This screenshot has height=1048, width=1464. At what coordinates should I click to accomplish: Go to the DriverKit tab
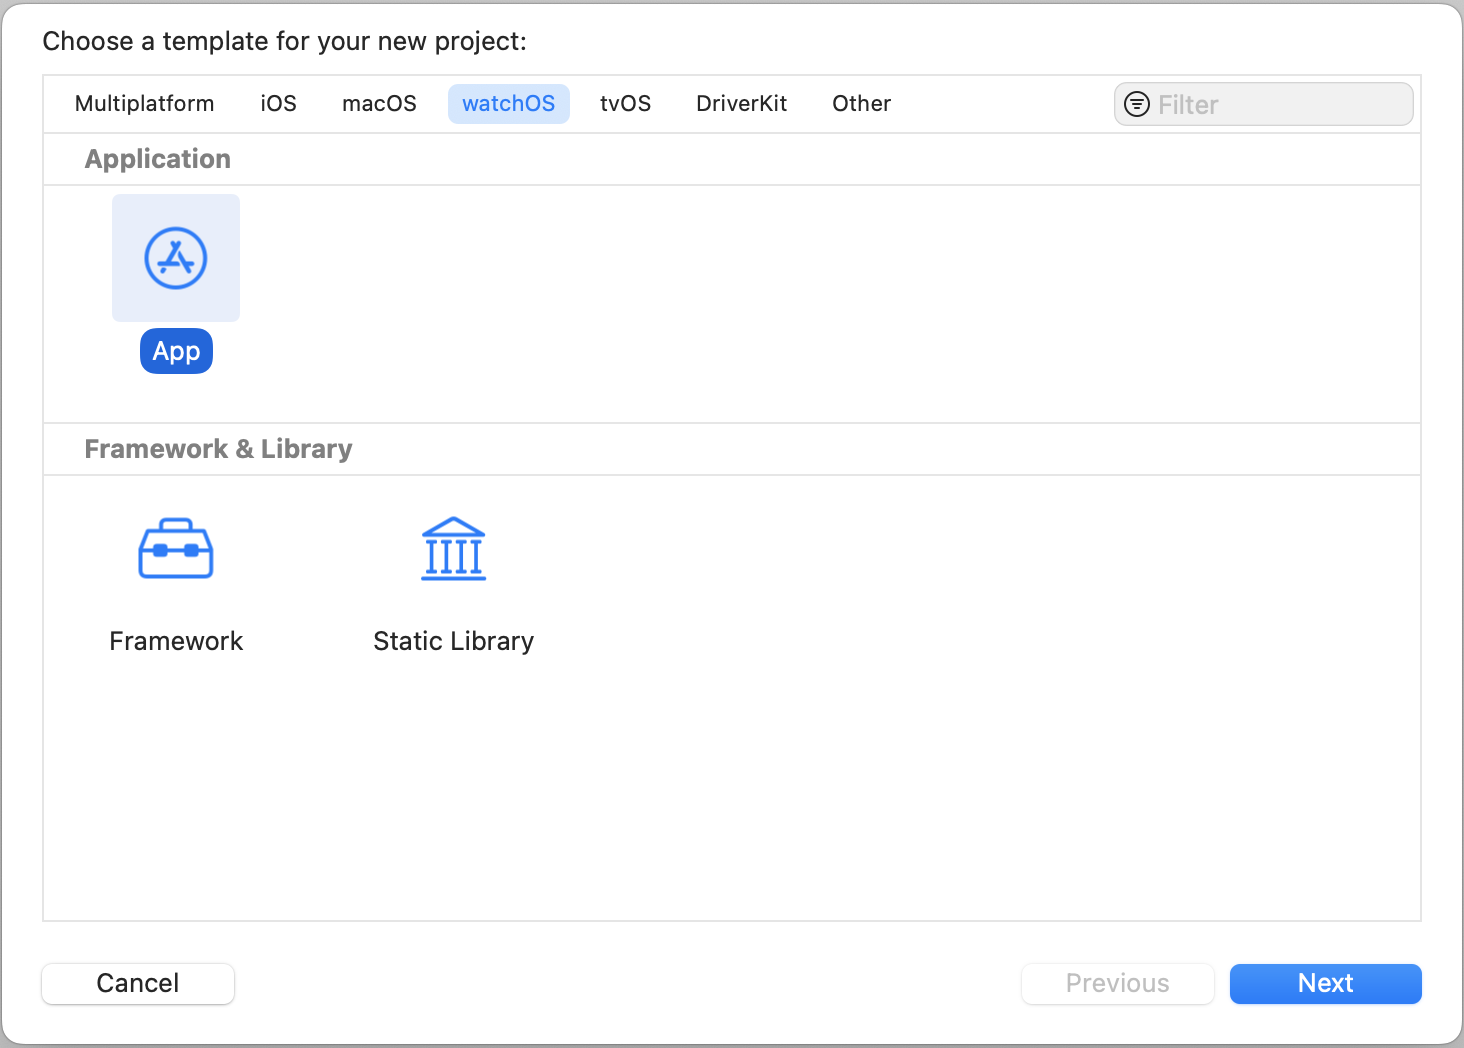(741, 104)
